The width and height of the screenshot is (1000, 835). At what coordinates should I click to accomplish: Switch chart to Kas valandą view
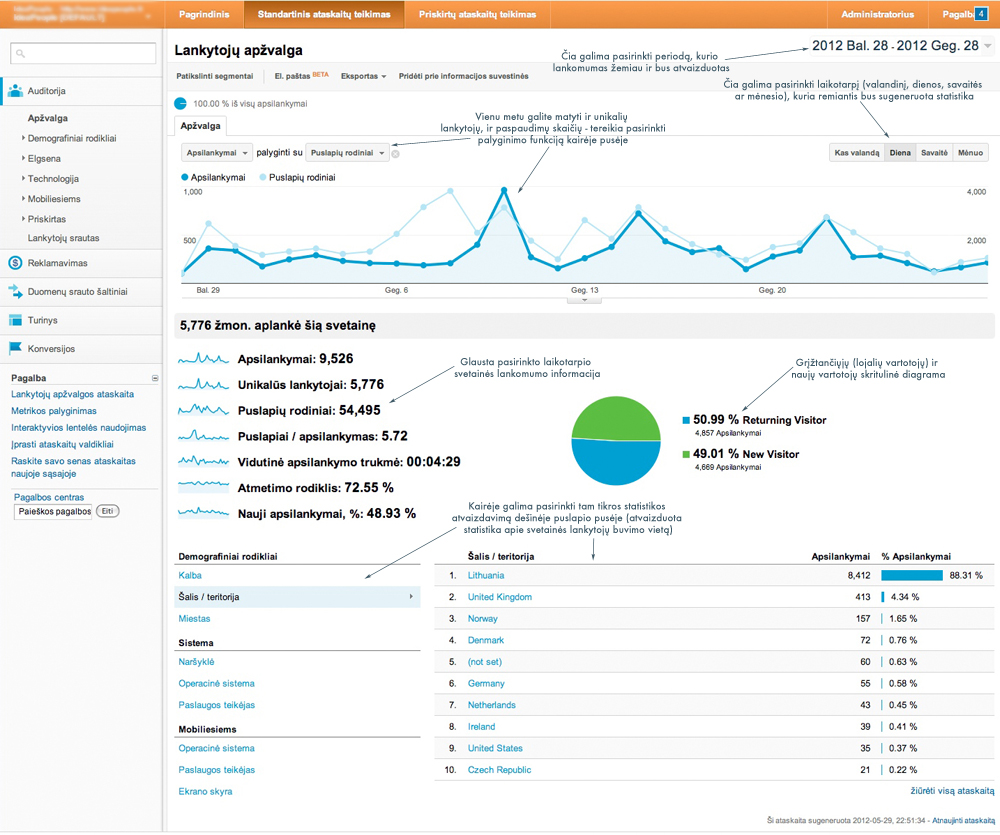point(857,153)
